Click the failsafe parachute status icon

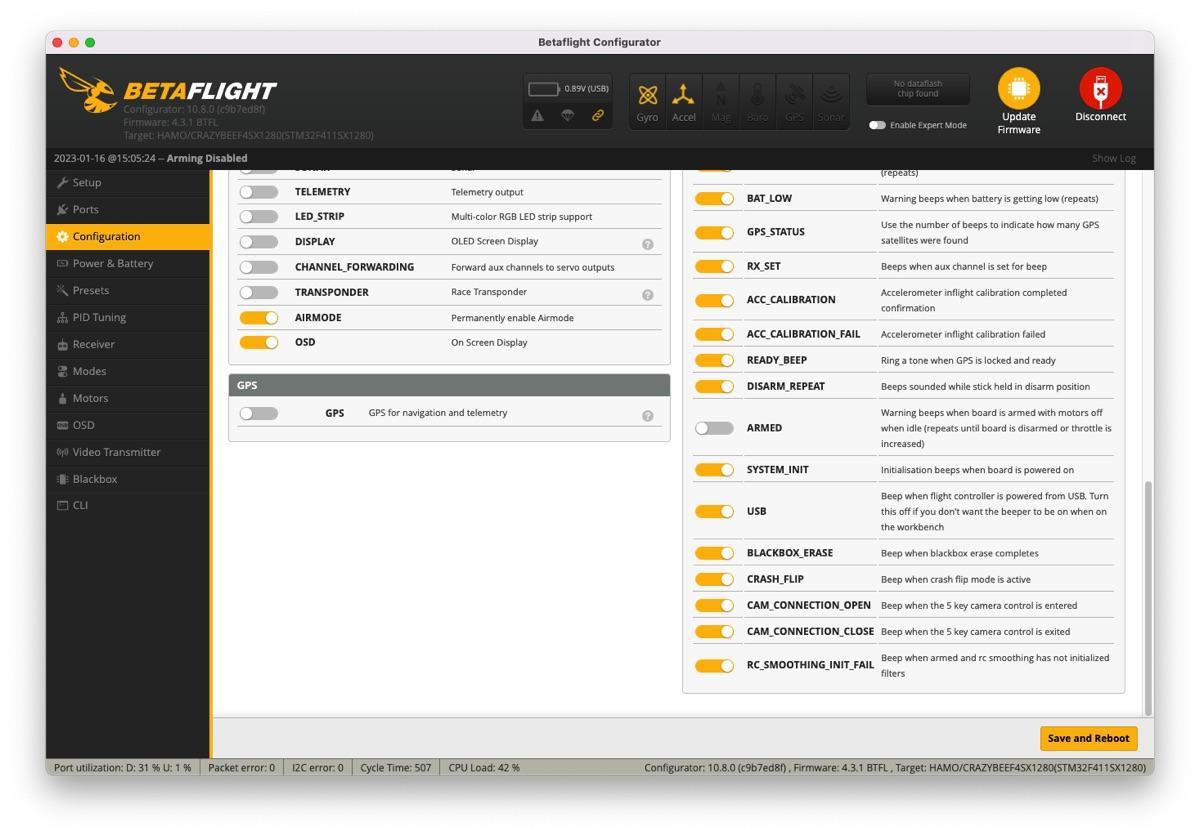pos(567,115)
